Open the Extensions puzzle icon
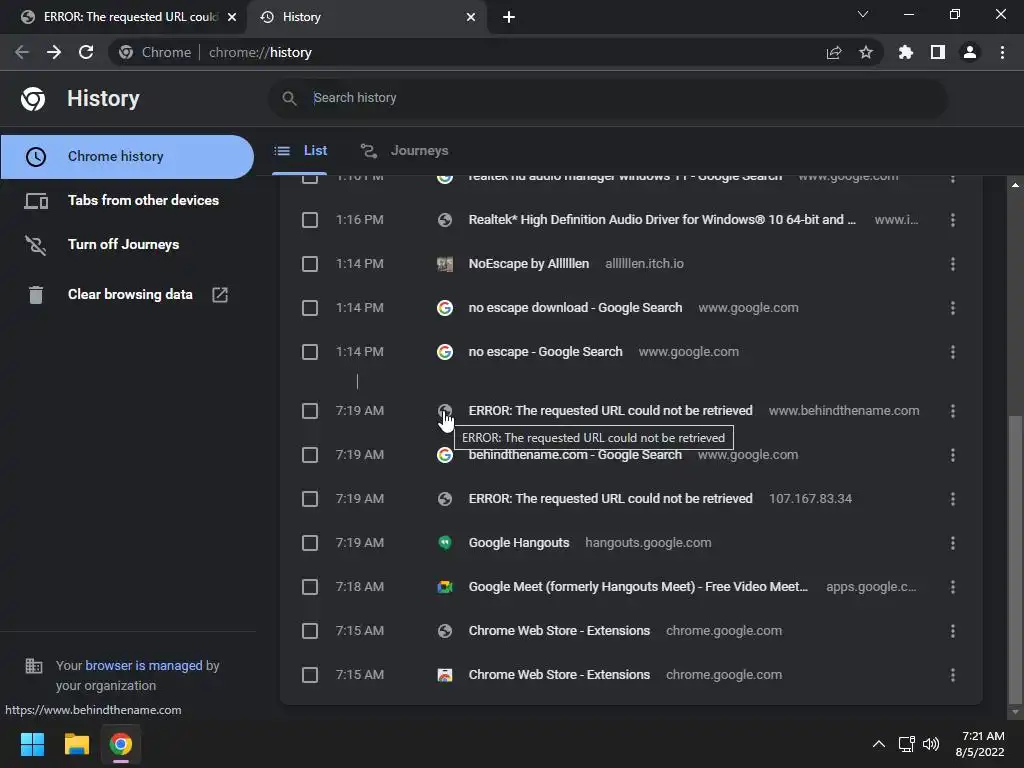 (x=906, y=52)
